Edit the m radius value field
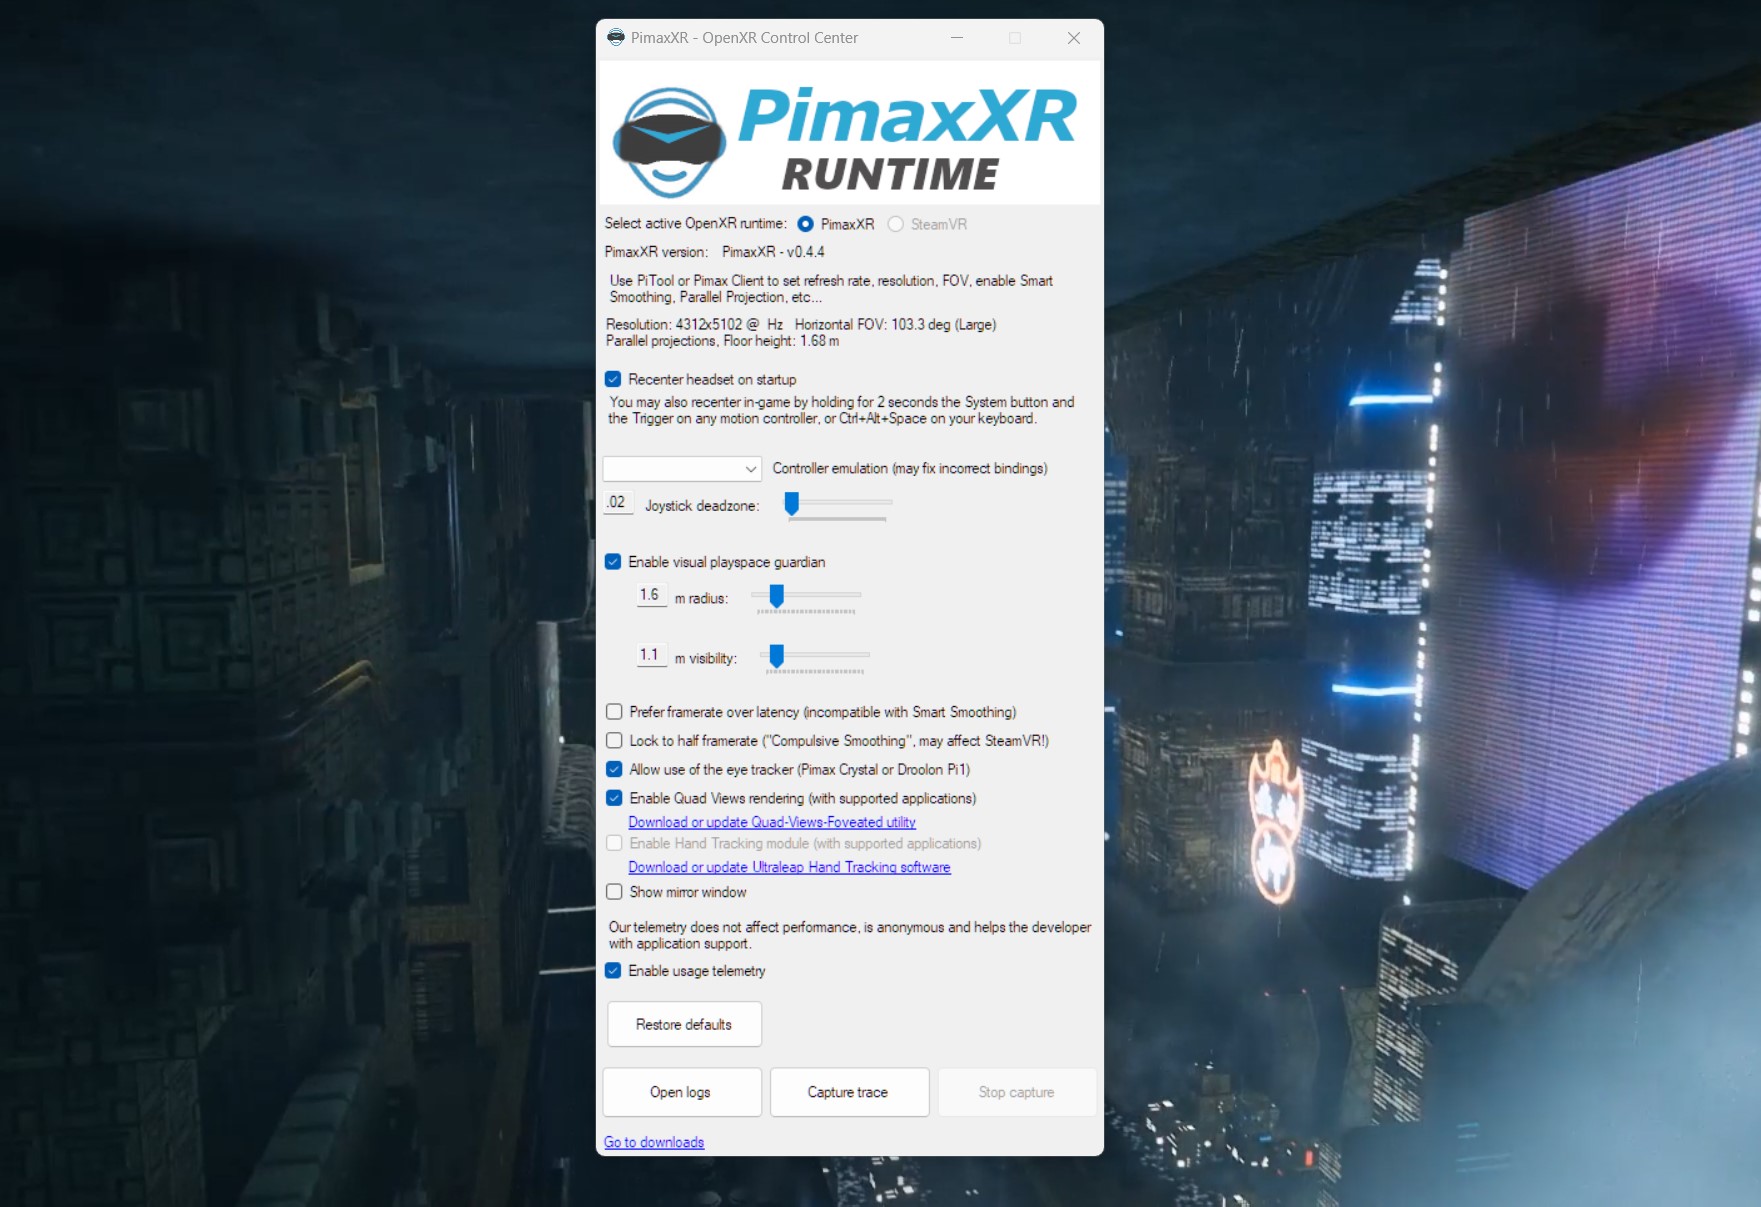 [651, 595]
